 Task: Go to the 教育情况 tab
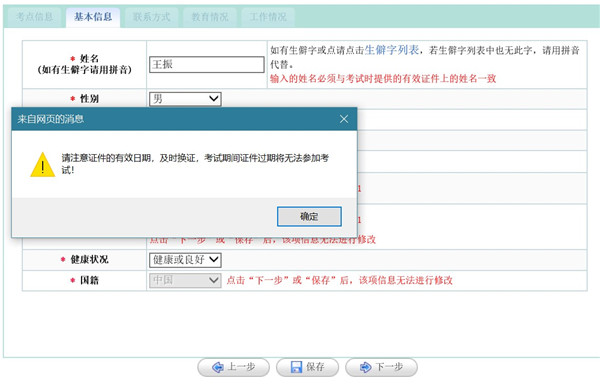coord(210,17)
